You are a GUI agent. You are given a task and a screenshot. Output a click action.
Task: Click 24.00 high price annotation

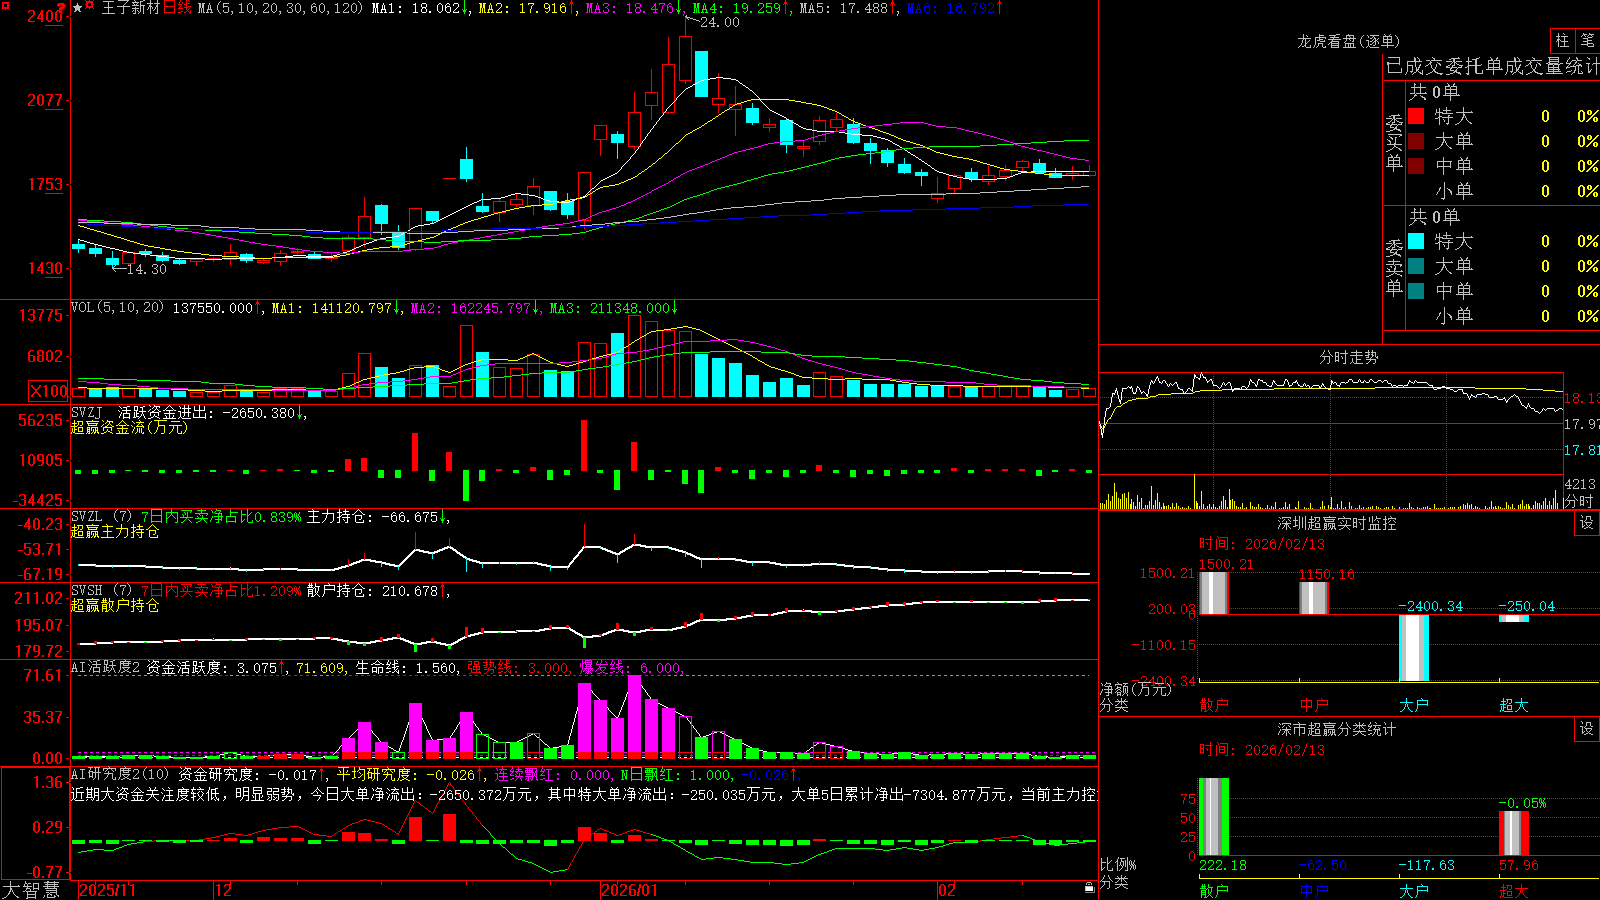point(719,22)
